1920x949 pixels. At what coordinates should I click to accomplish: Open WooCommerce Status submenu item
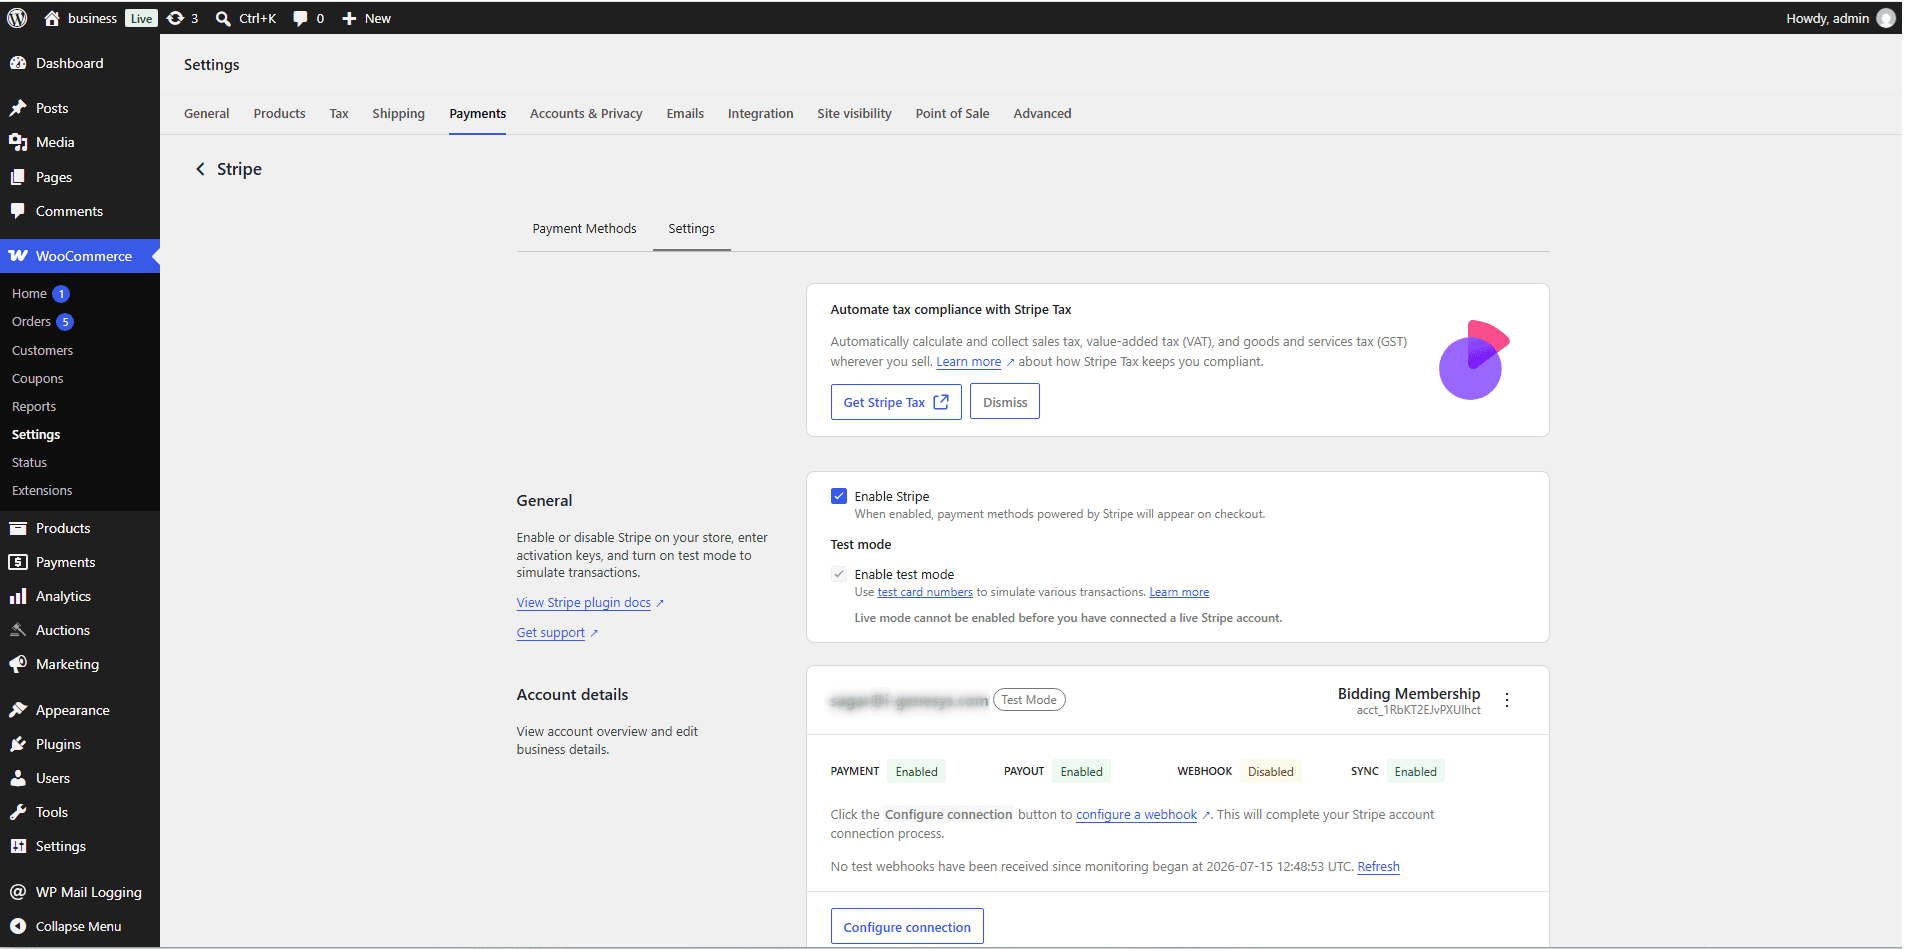point(30,462)
